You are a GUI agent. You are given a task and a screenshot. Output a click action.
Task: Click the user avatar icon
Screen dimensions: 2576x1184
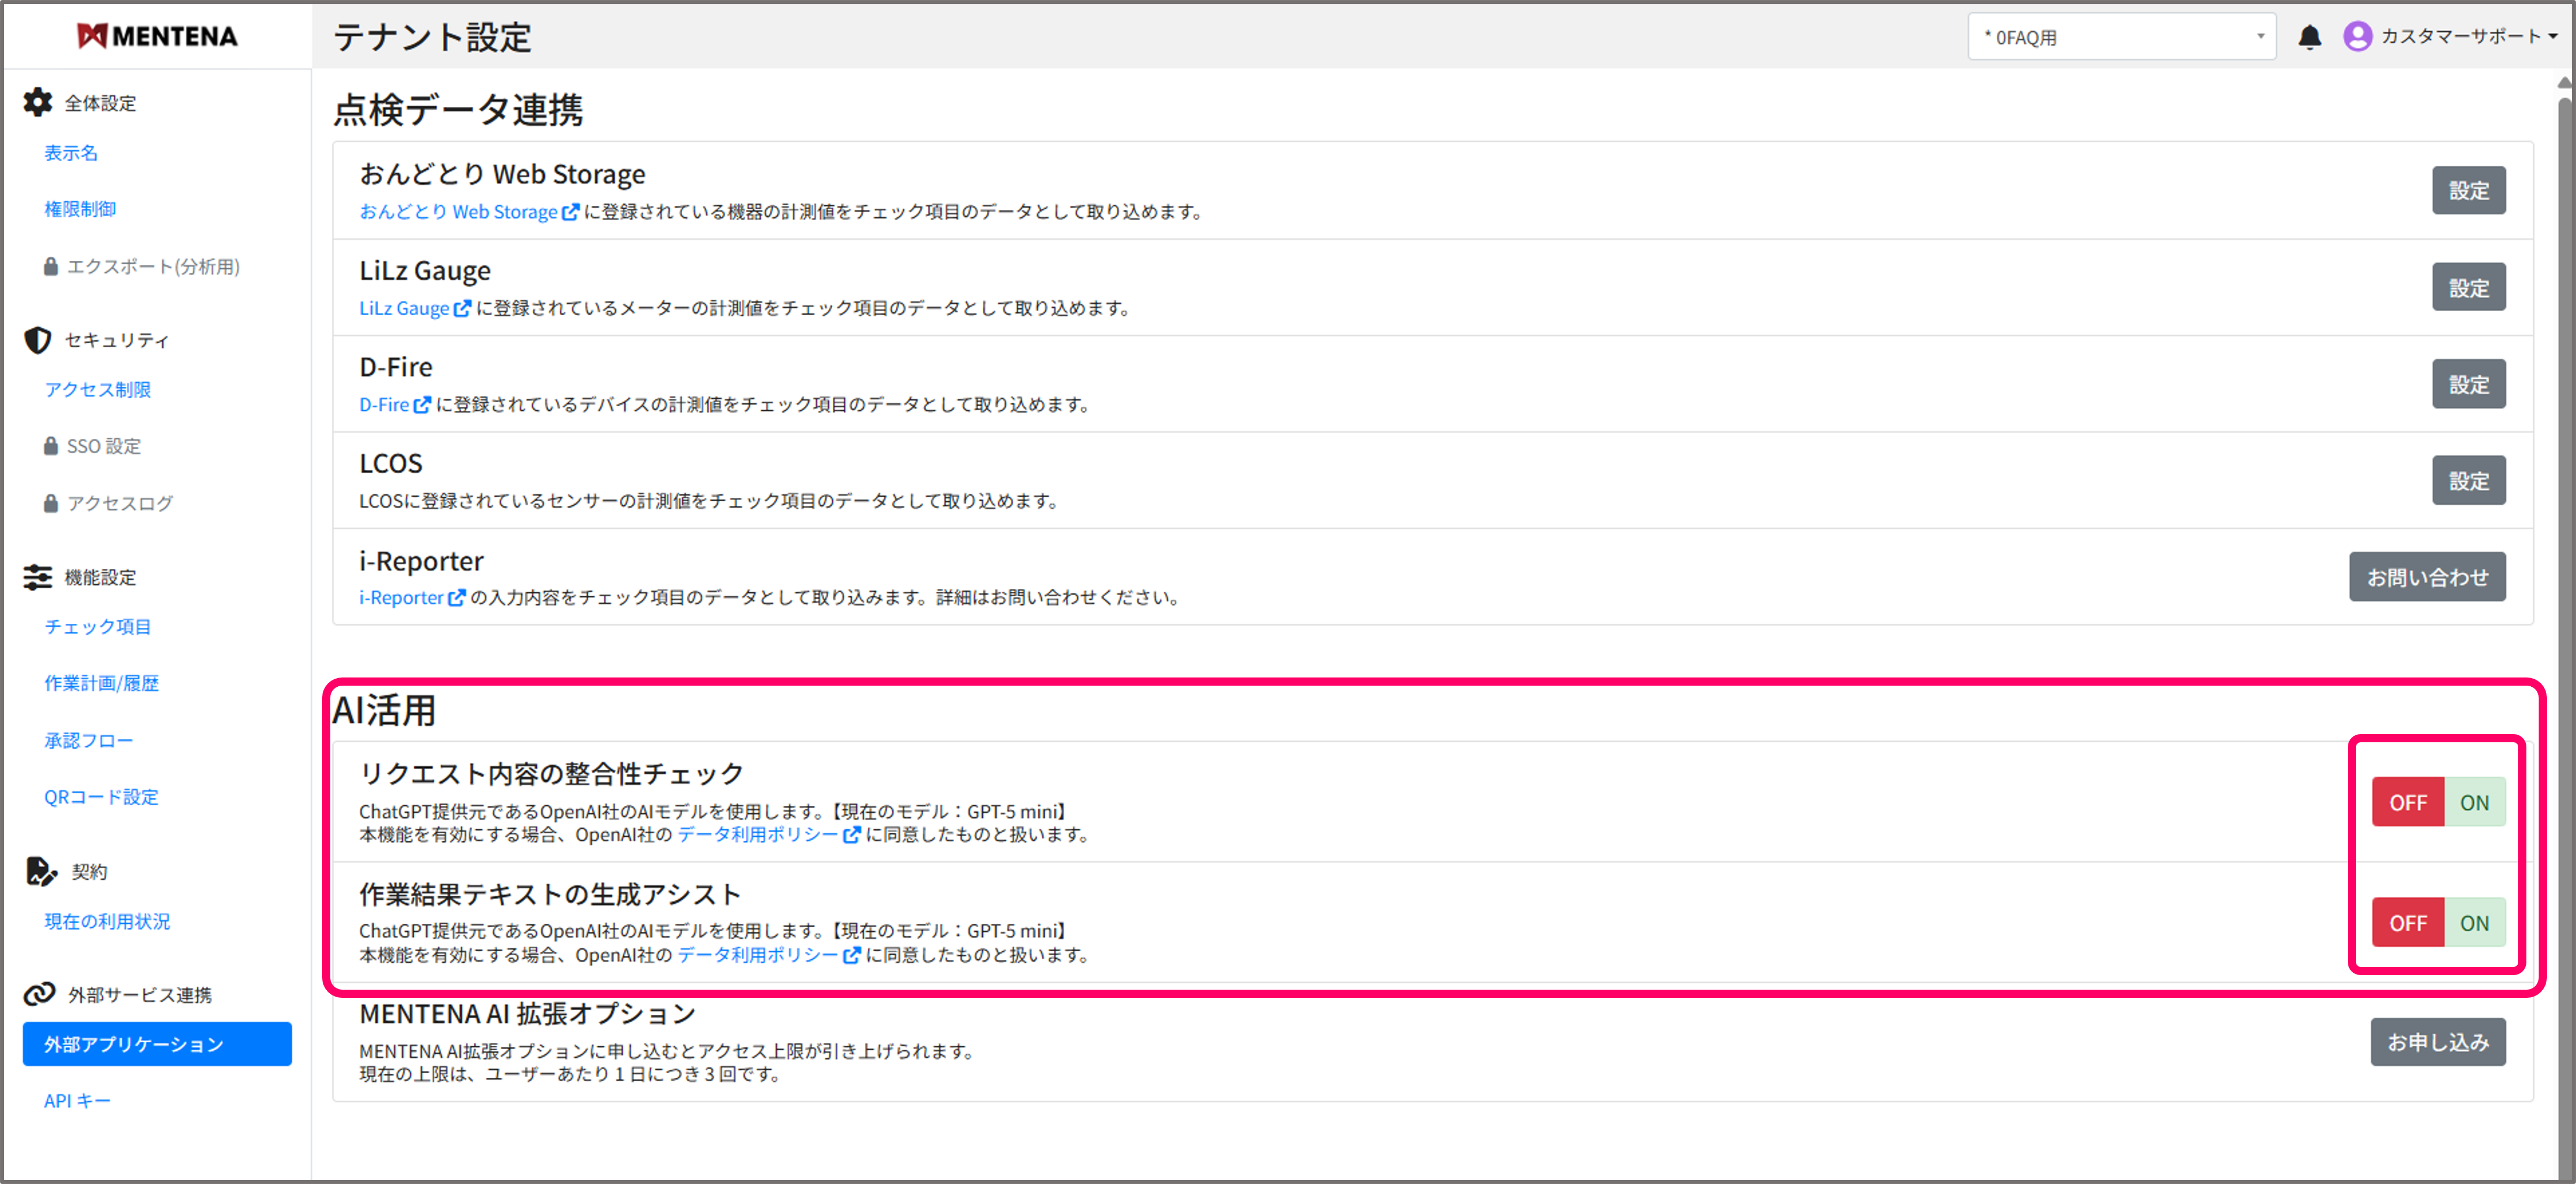pyautogui.click(x=2357, y=37)
